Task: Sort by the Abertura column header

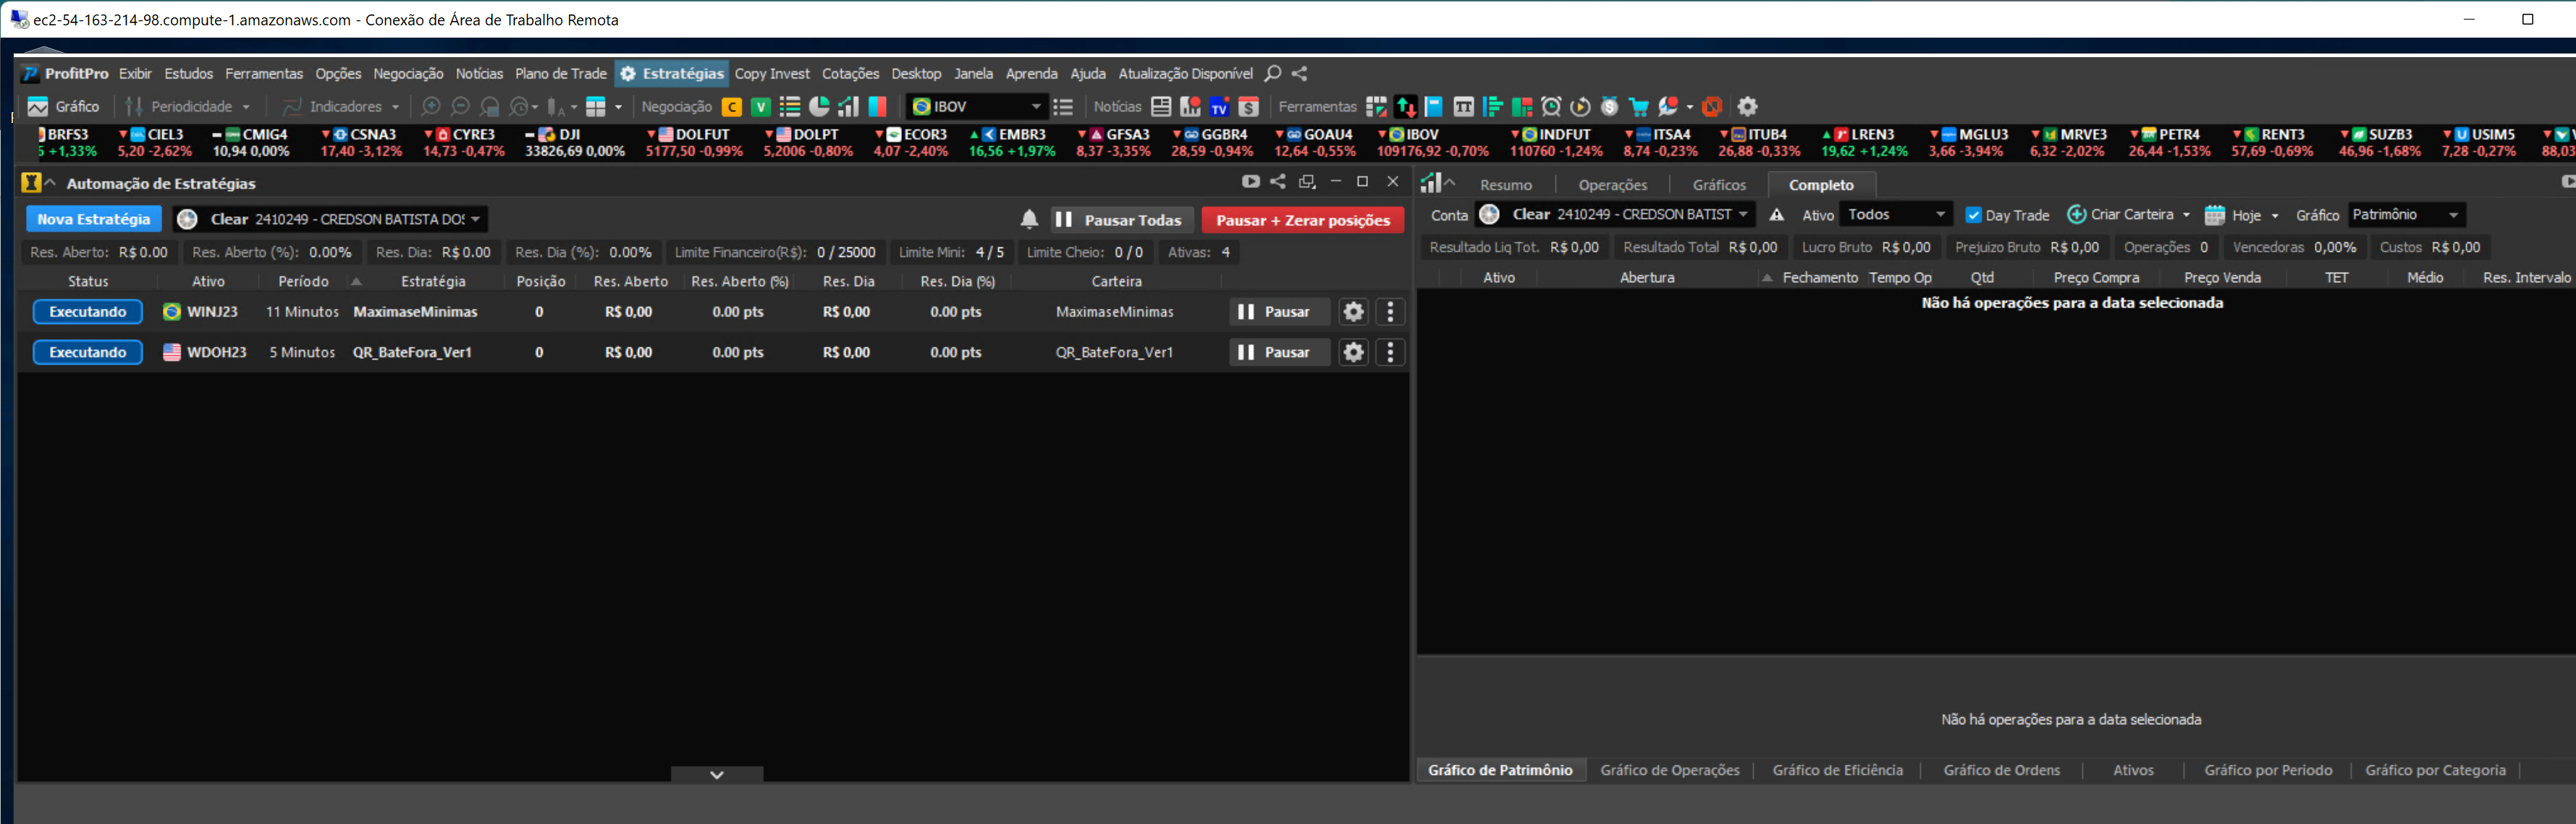Action: click(x=1647, y=277)
